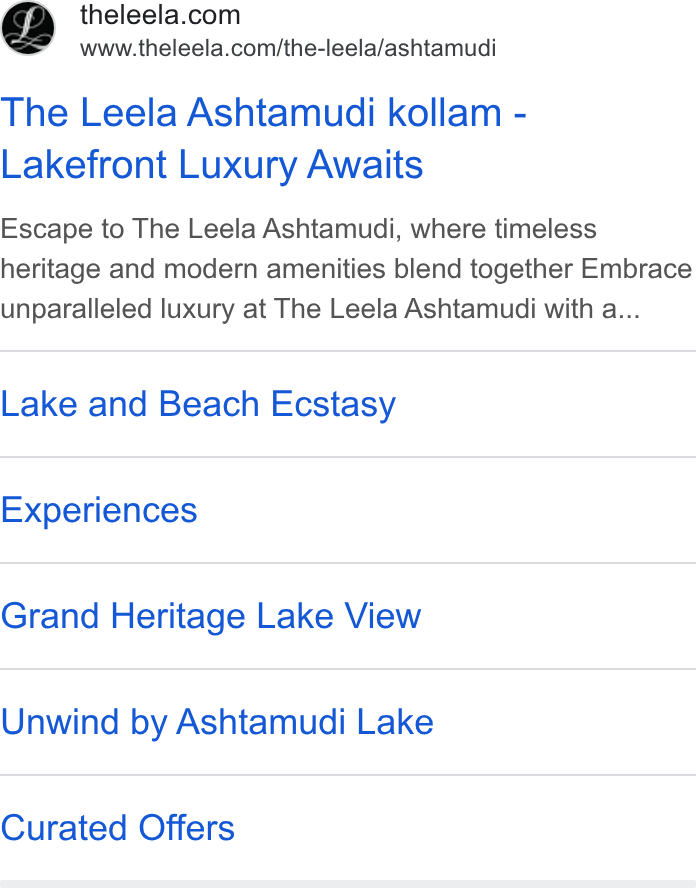Image resolution: width=696 pixels, height=888 pixels.
Task: Click the Leela logo favicon
Action: pos(28,28)
